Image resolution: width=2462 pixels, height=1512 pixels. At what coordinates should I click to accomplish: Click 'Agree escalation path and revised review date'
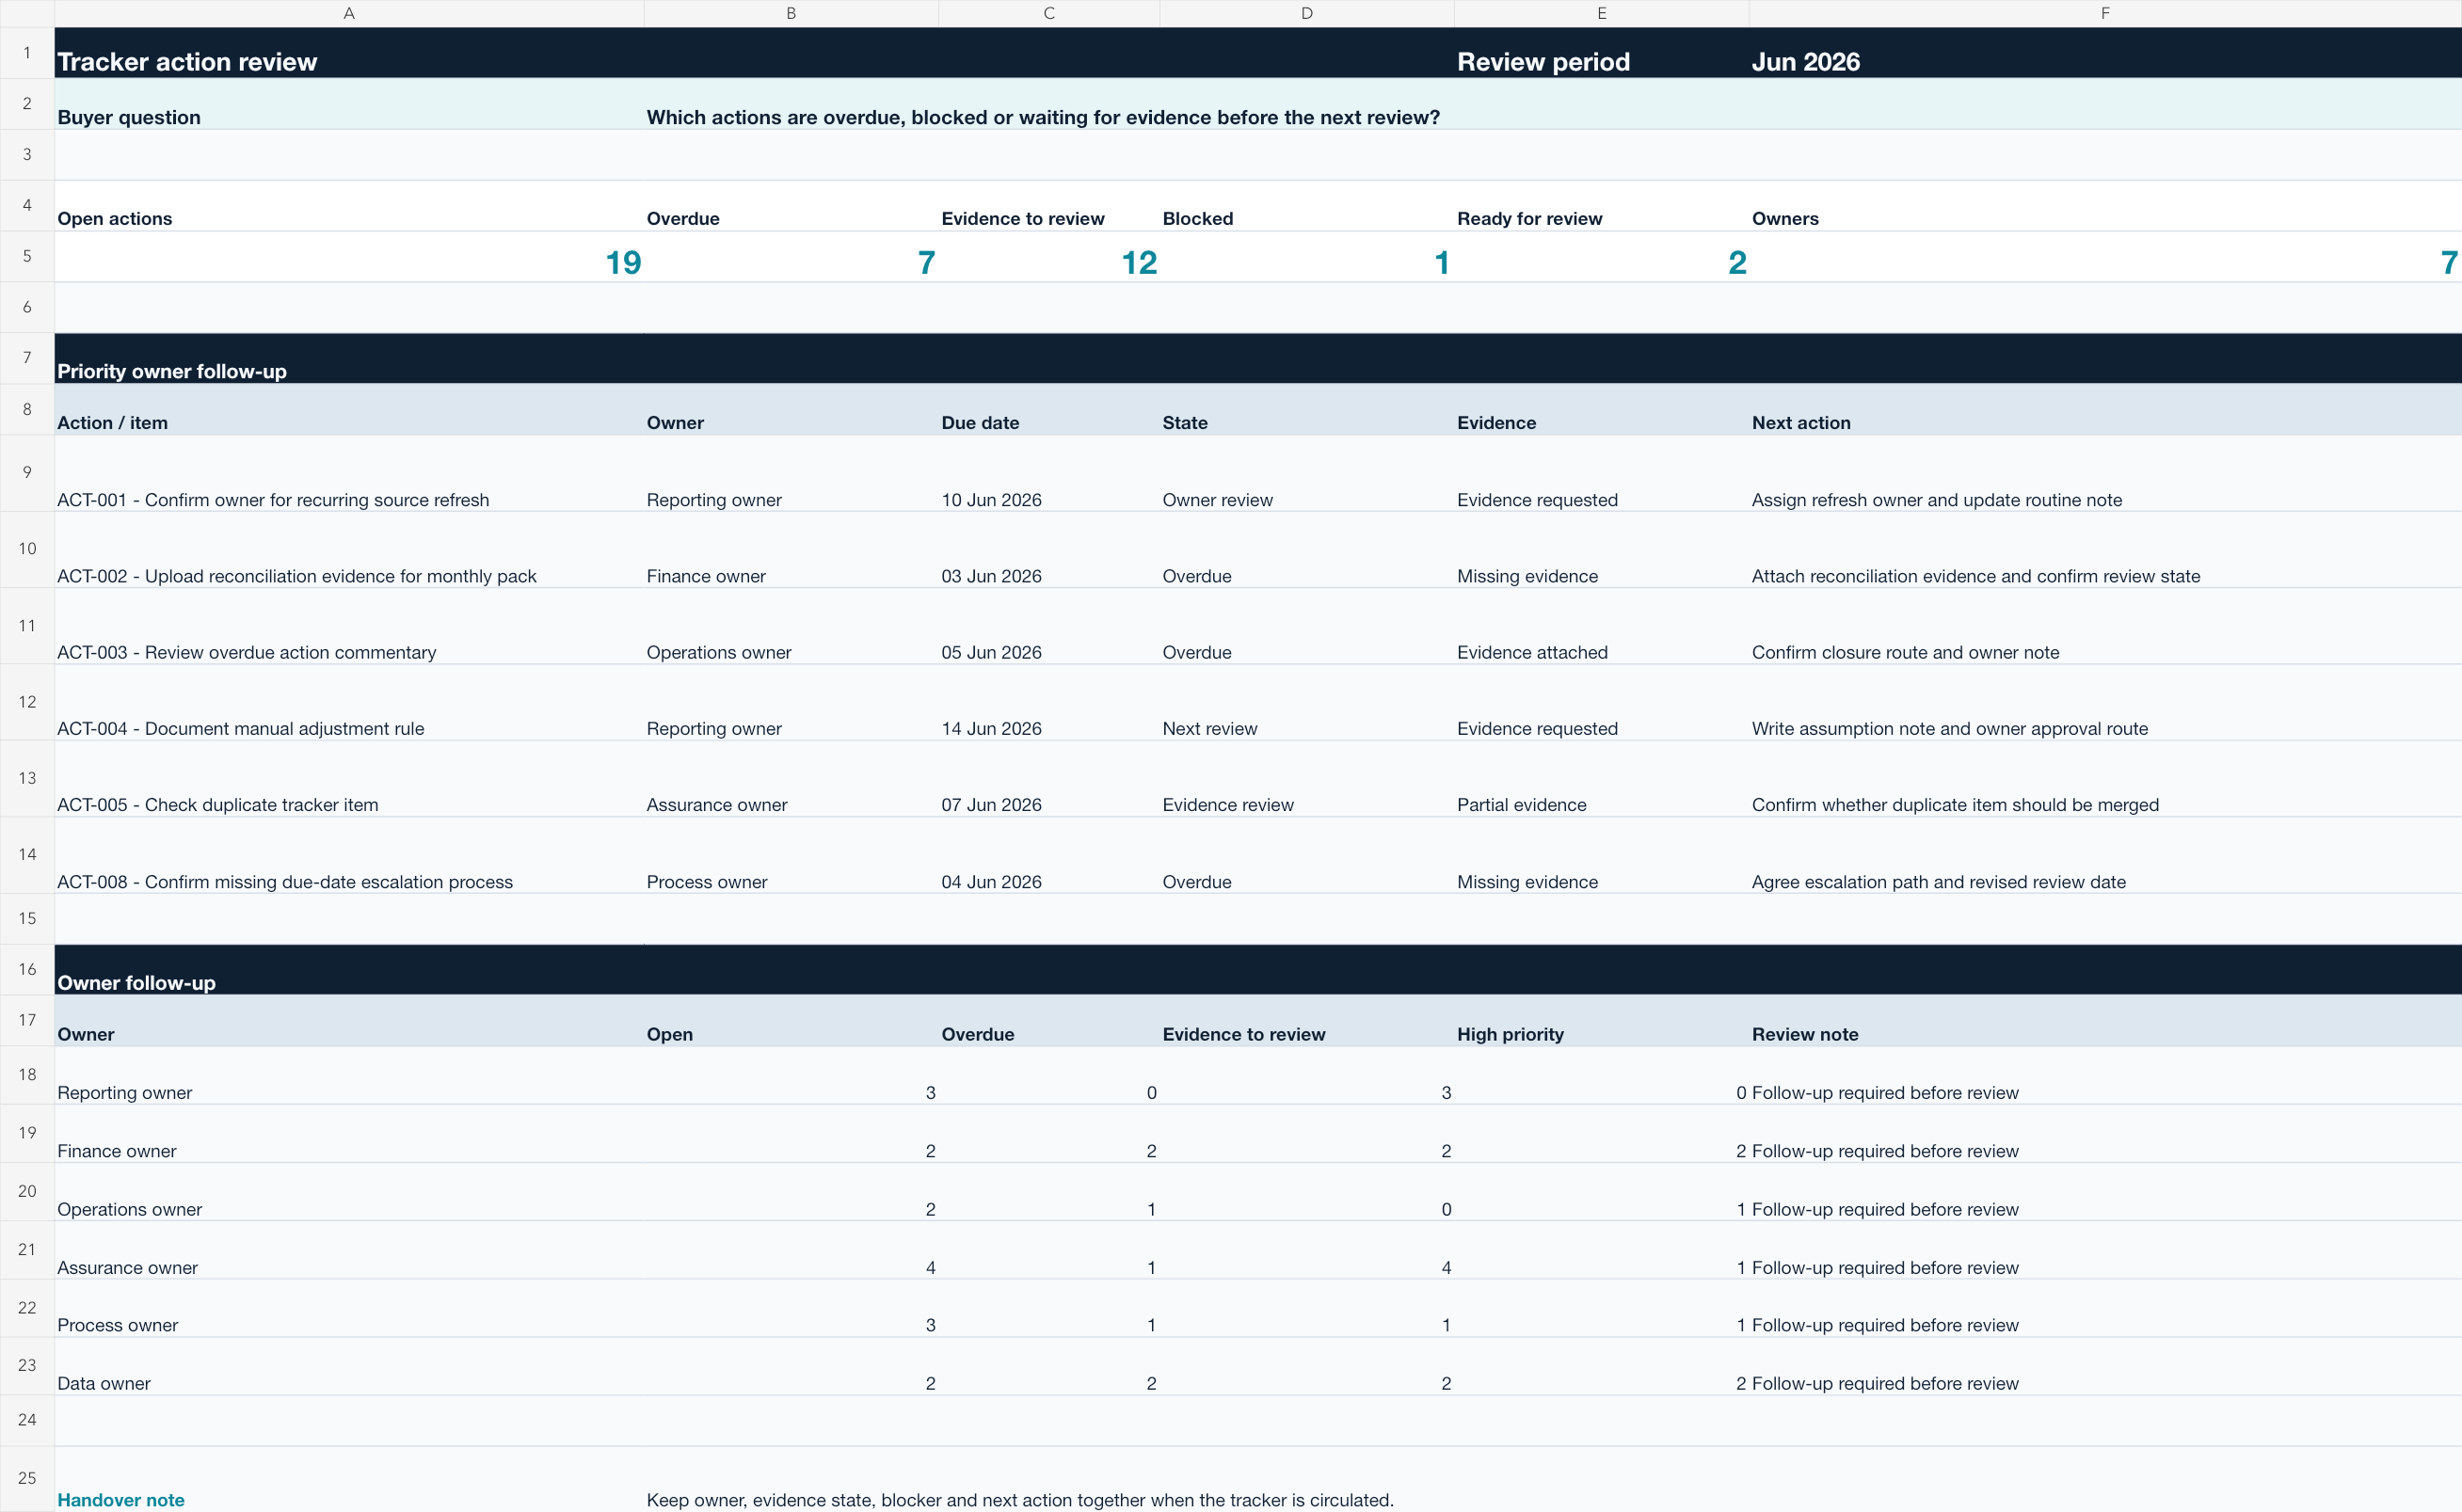pyautogui.click(x=1938, y=882)
